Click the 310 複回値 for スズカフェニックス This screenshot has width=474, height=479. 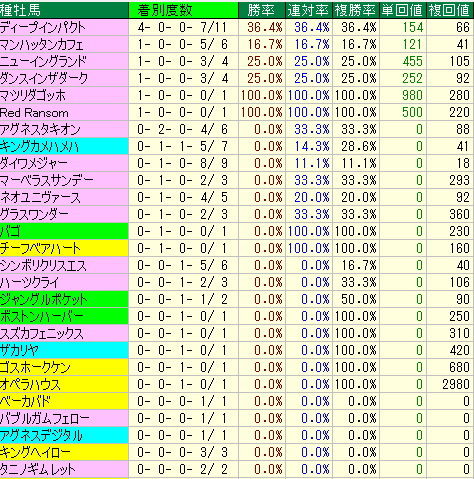coord(460,333)
